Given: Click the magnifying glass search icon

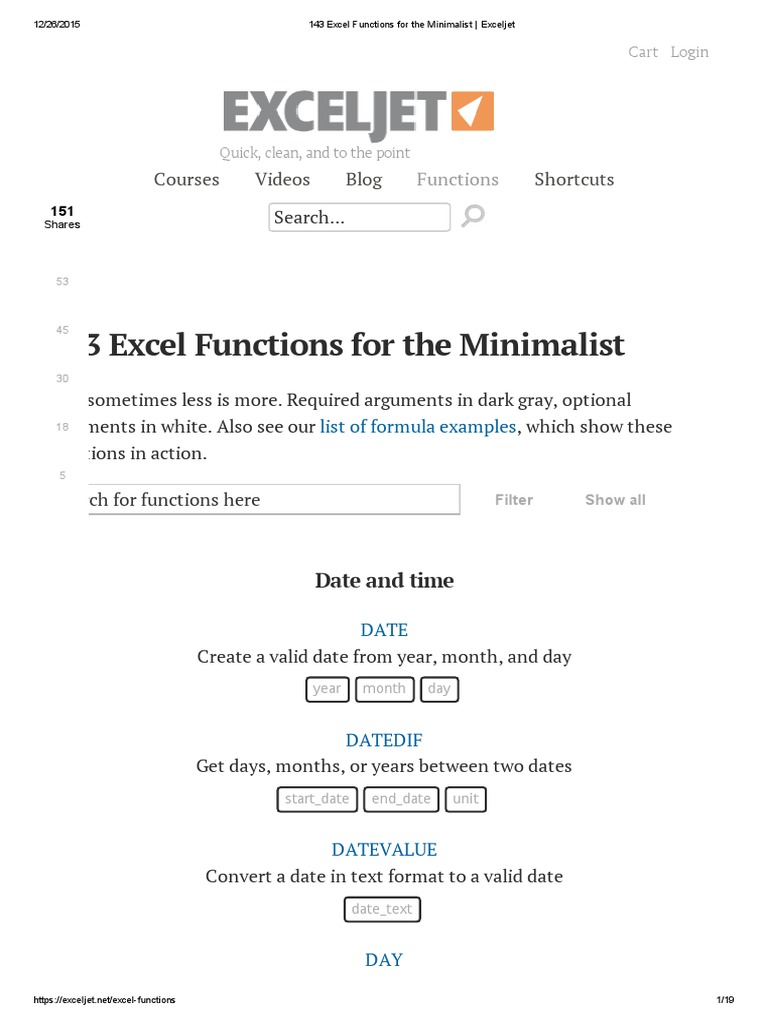Looking at the screenshot, I should point(473,216).
